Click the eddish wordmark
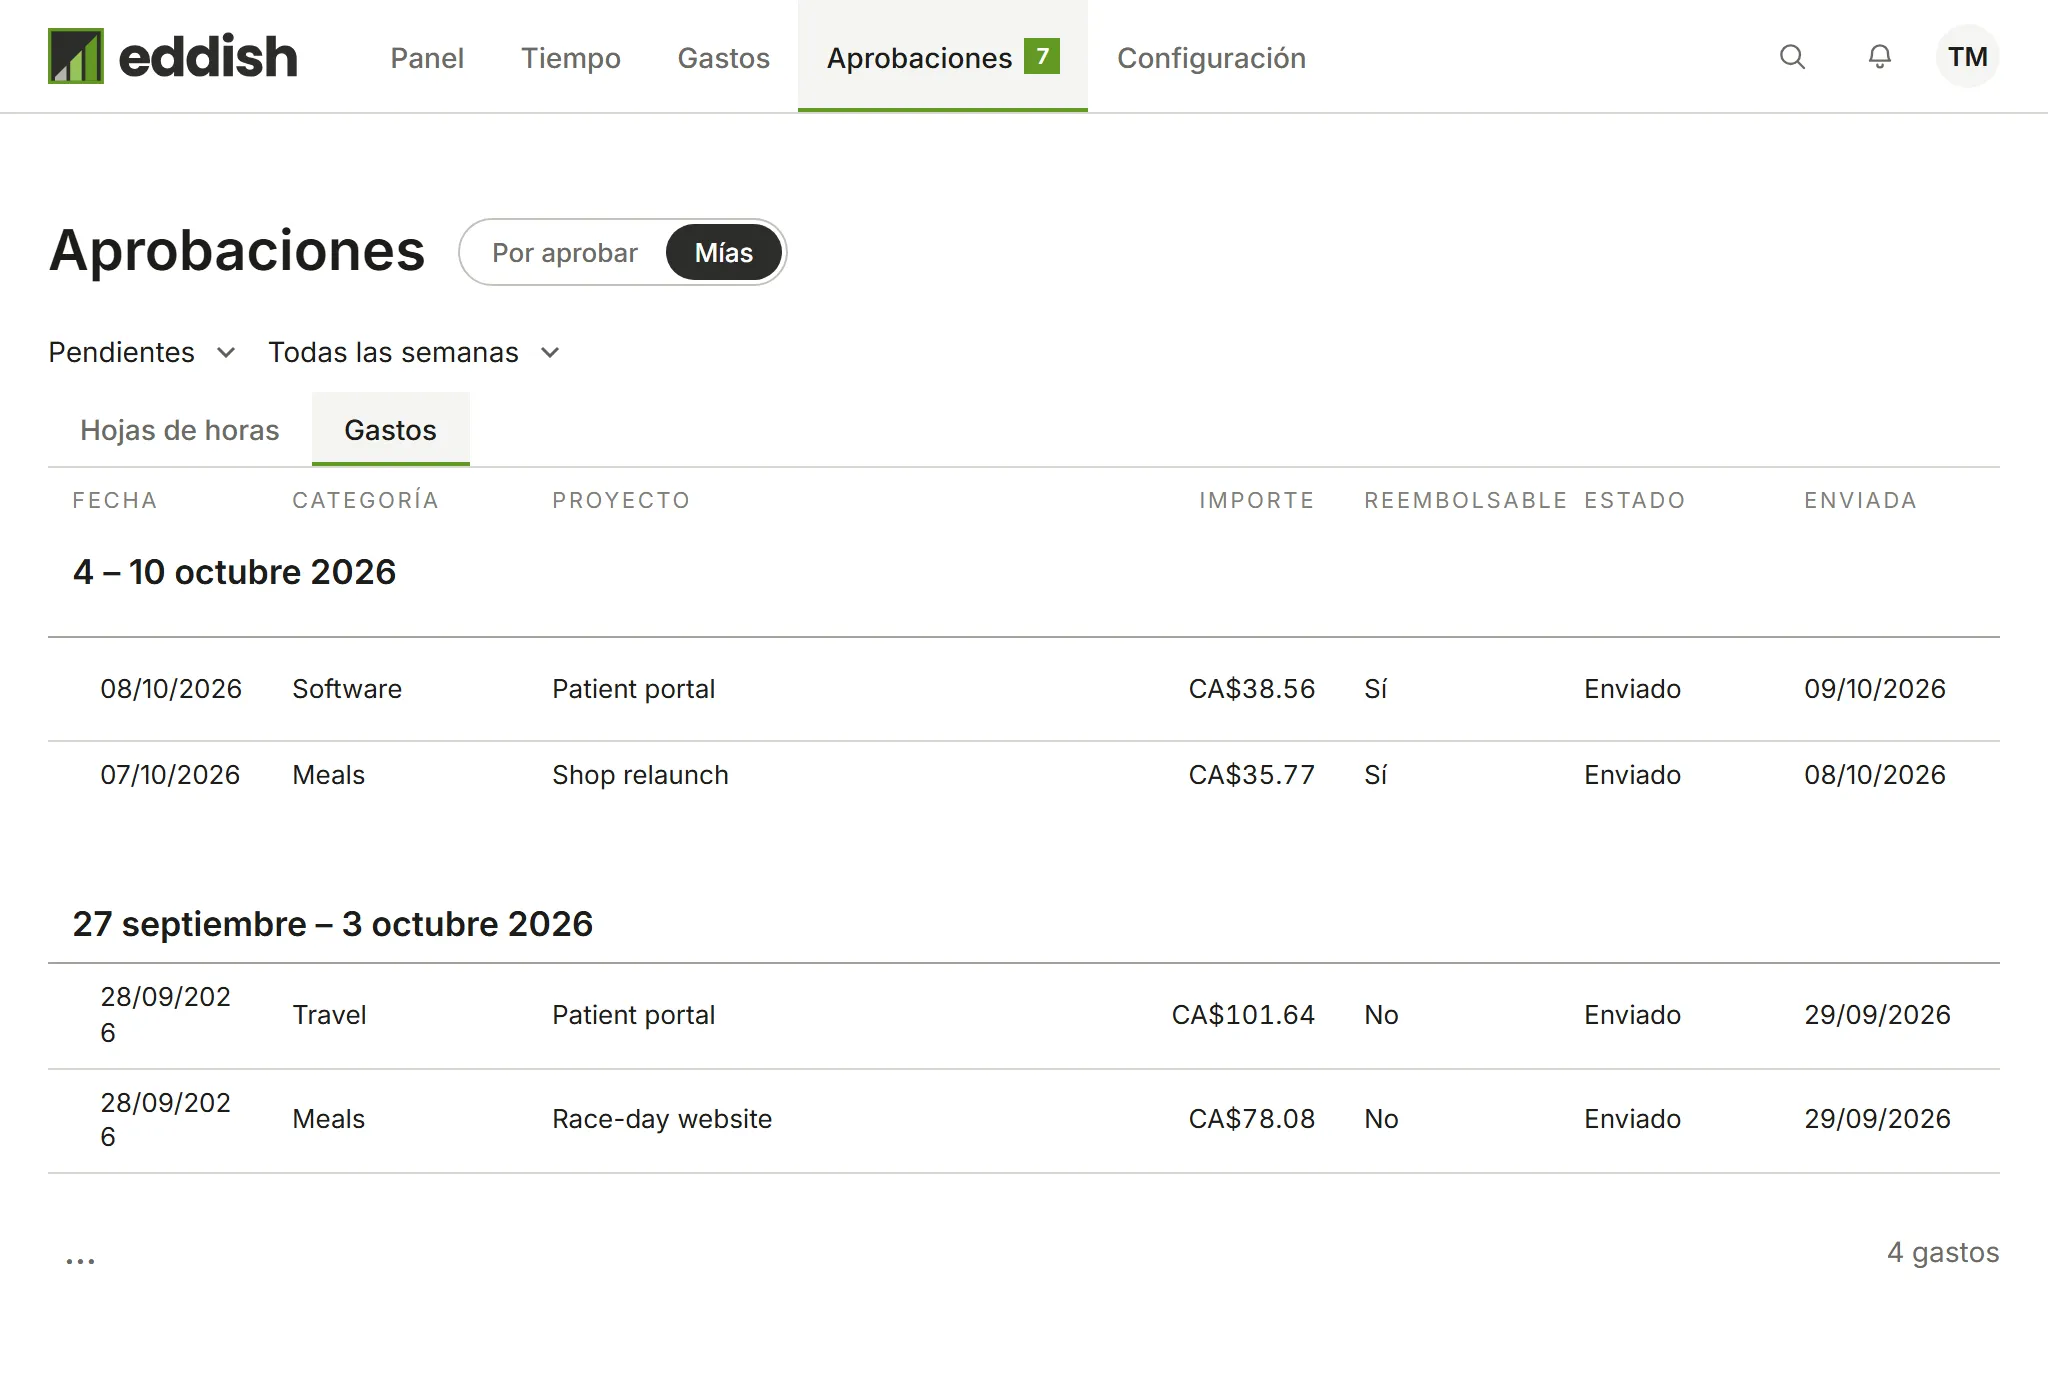Image resolution: width=2048 pixels, height=1400 pixels. [x=208, y=57]
